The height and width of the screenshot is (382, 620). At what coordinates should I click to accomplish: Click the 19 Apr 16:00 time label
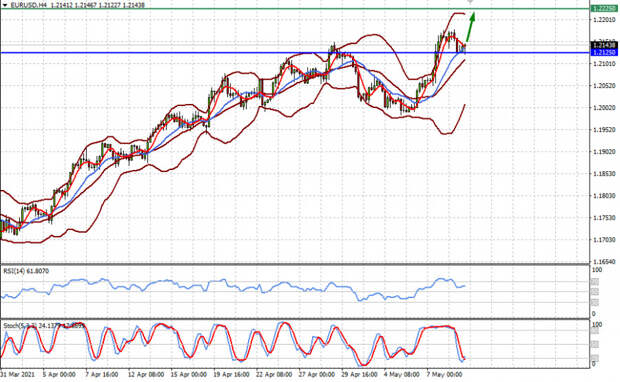(x=231, y=374)
